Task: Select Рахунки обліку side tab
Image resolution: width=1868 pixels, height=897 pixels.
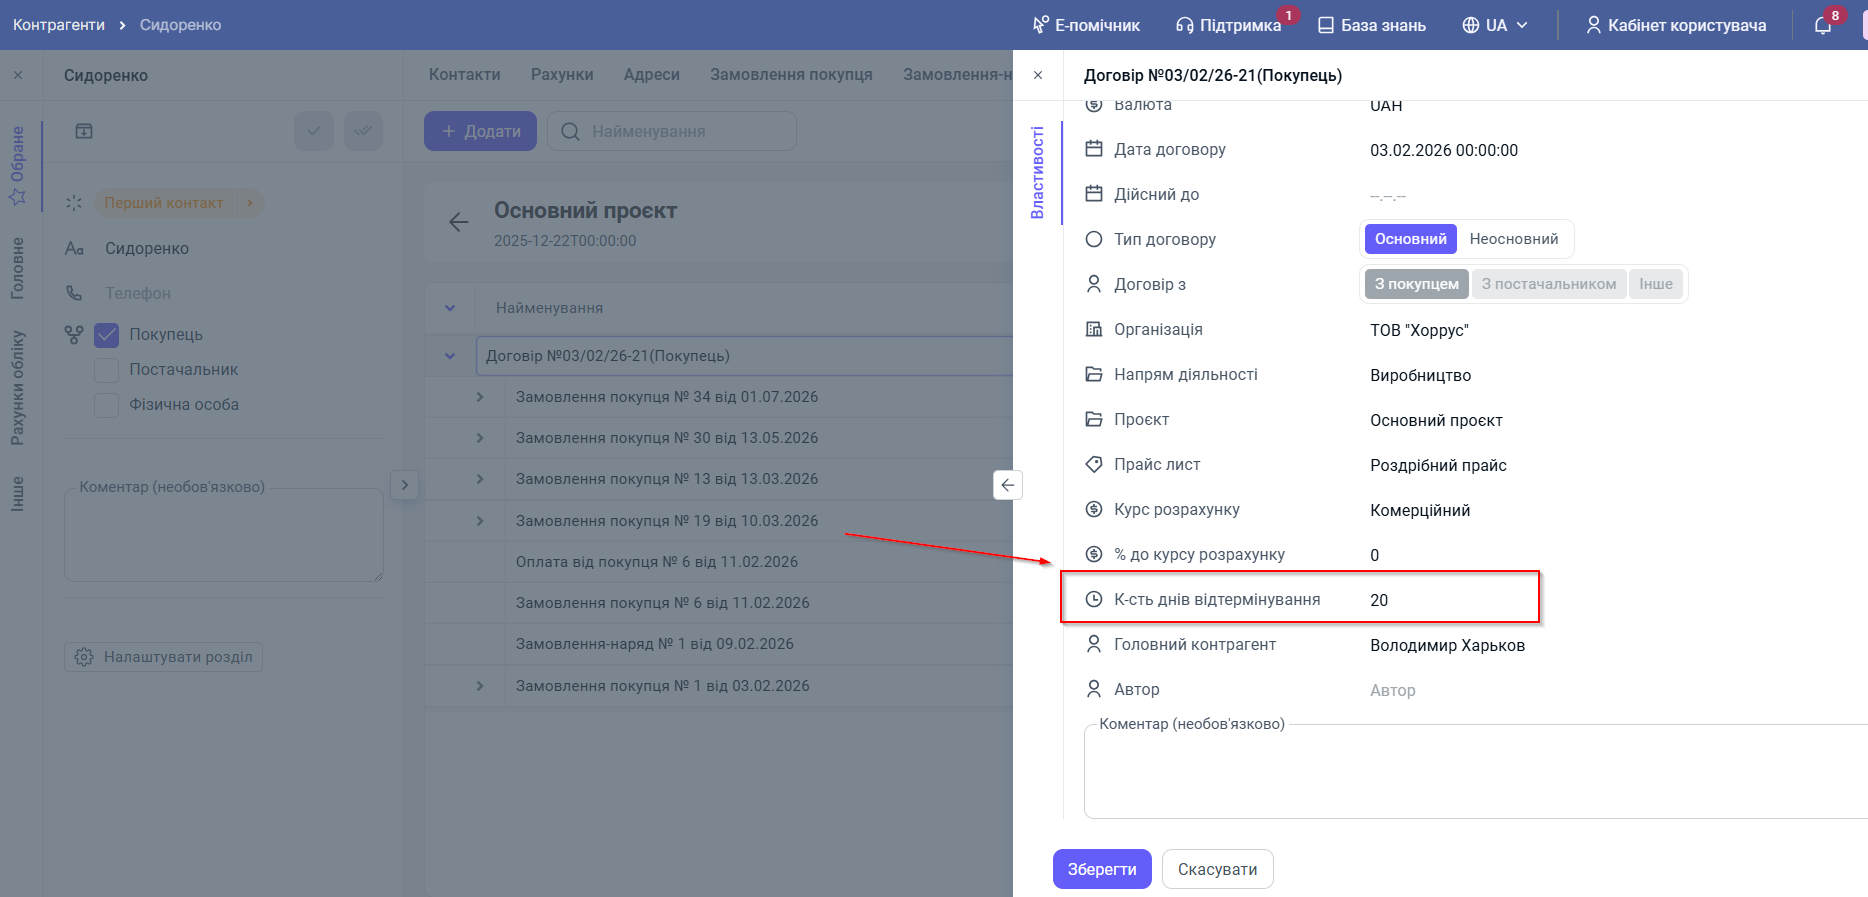Action: (18, 387)
